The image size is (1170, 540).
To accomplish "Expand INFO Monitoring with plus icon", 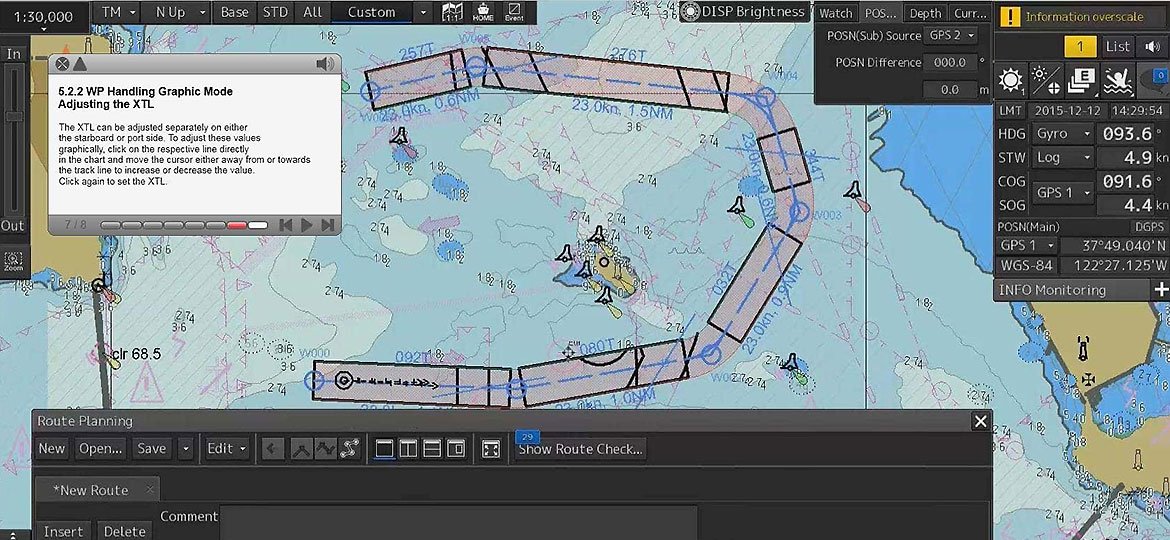I will pos(1160,290).
